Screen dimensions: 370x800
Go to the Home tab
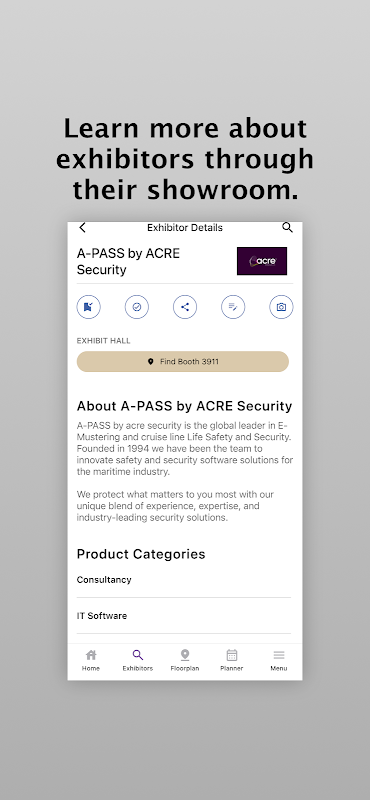click(91, 660)
